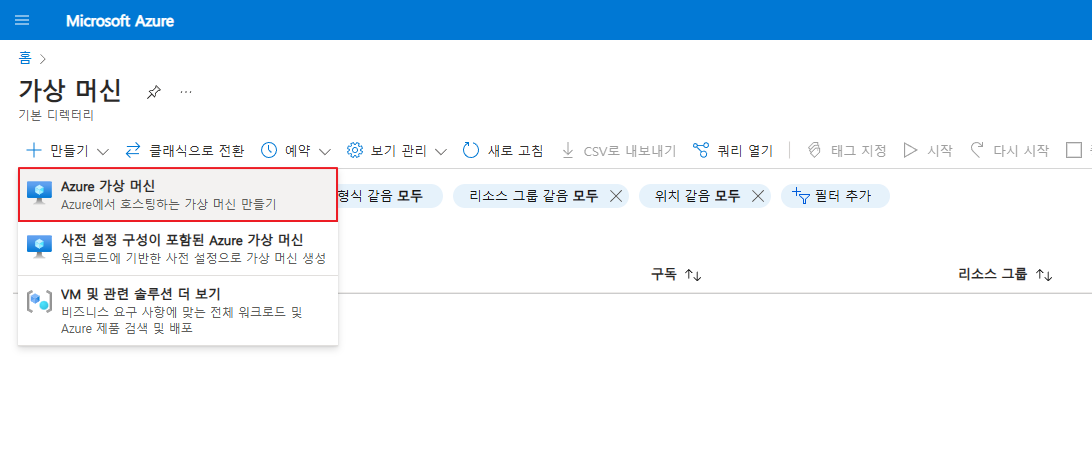The height and width of the screenshot is (465, 1092).
Task: Expand the 만들기 dropdown chevron
Action: [102, 151]
